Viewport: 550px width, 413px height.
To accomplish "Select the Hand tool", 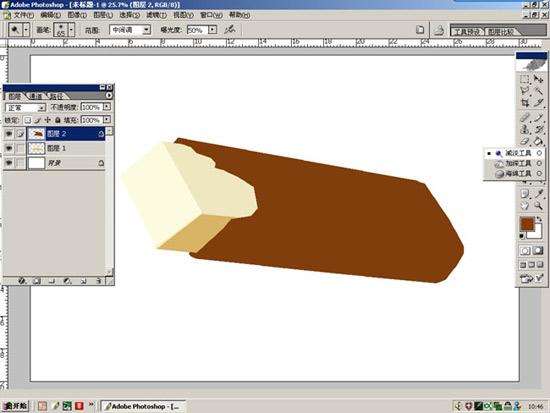I will tap(525, 206).
